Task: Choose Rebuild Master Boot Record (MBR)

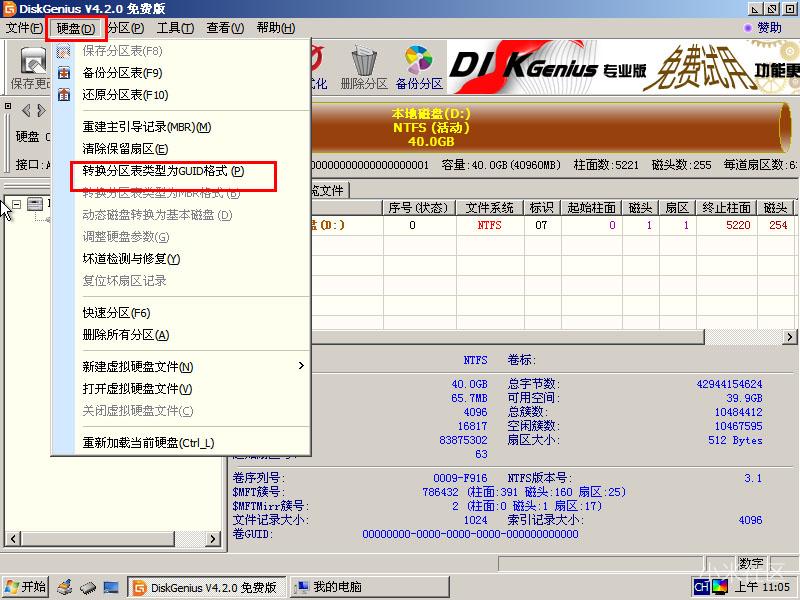Action: (146, 127)
